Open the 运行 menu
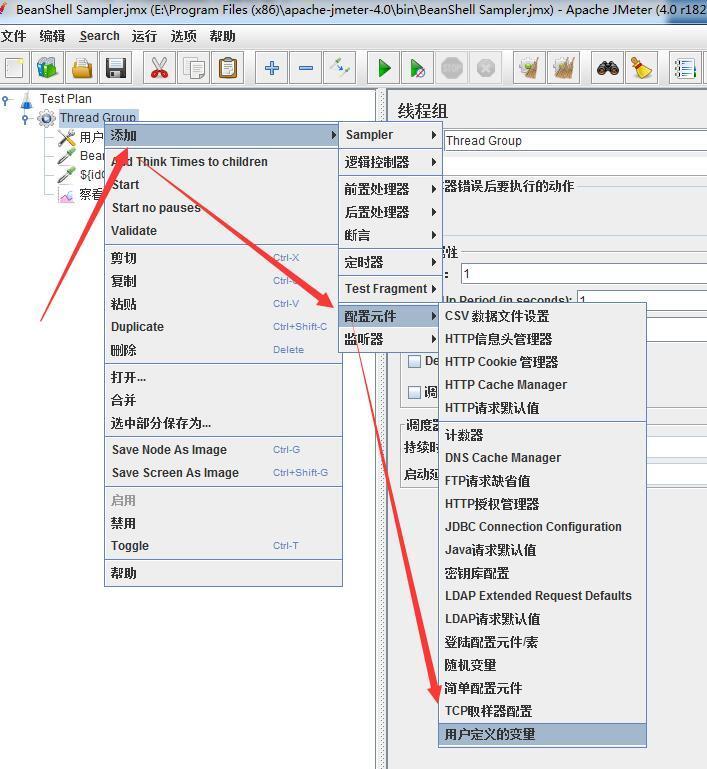This screenshot has width=707, height=769. click(x=144, y=36)
